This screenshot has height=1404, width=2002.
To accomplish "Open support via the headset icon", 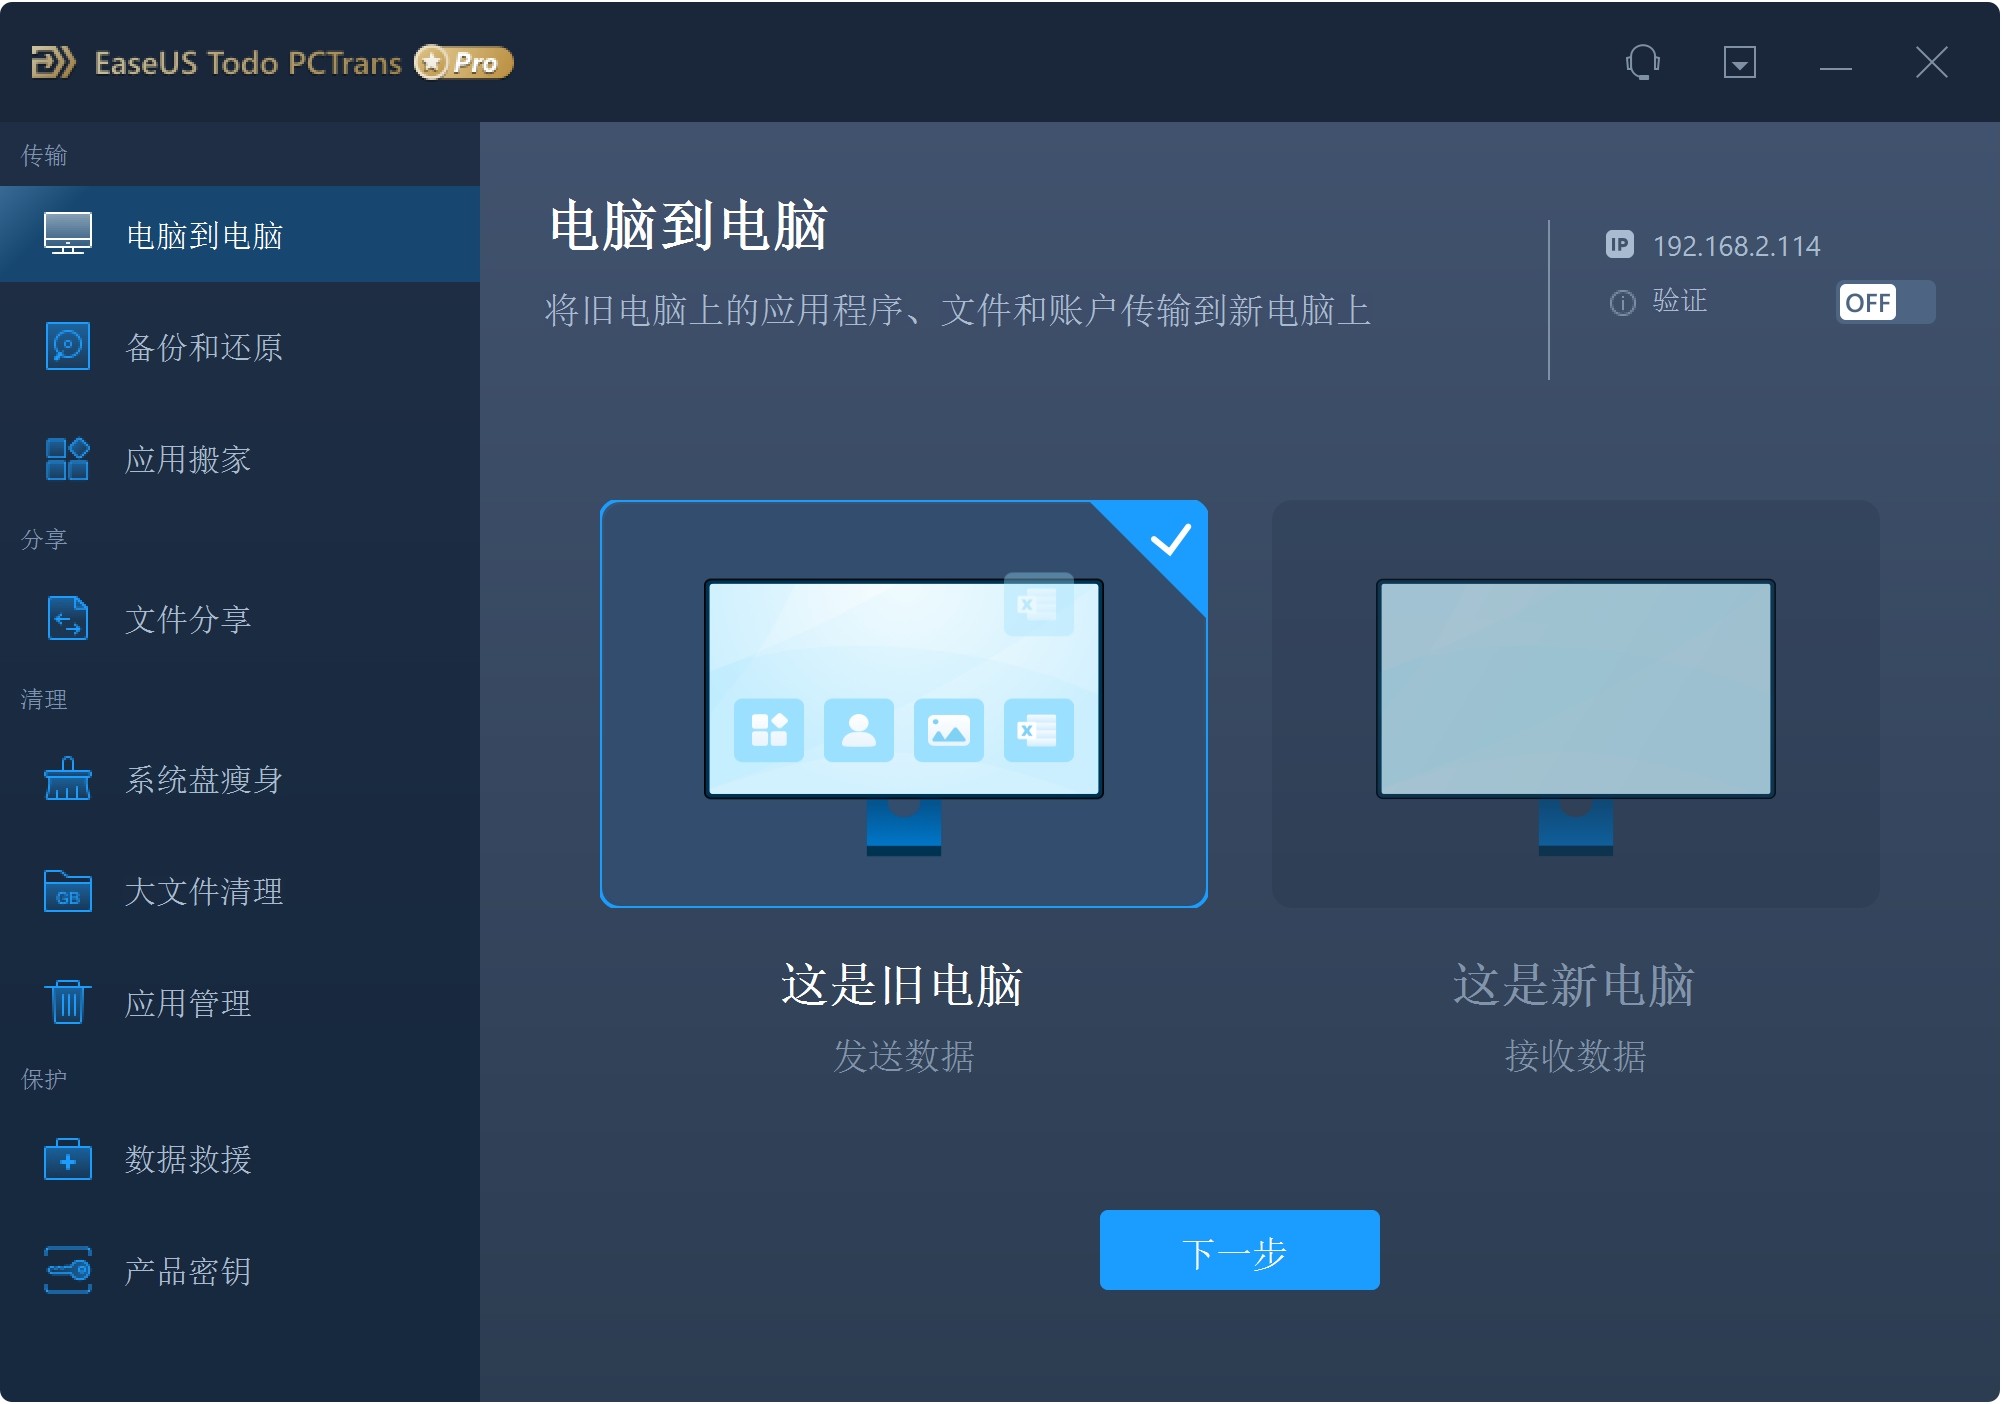I will [1643, 62].
